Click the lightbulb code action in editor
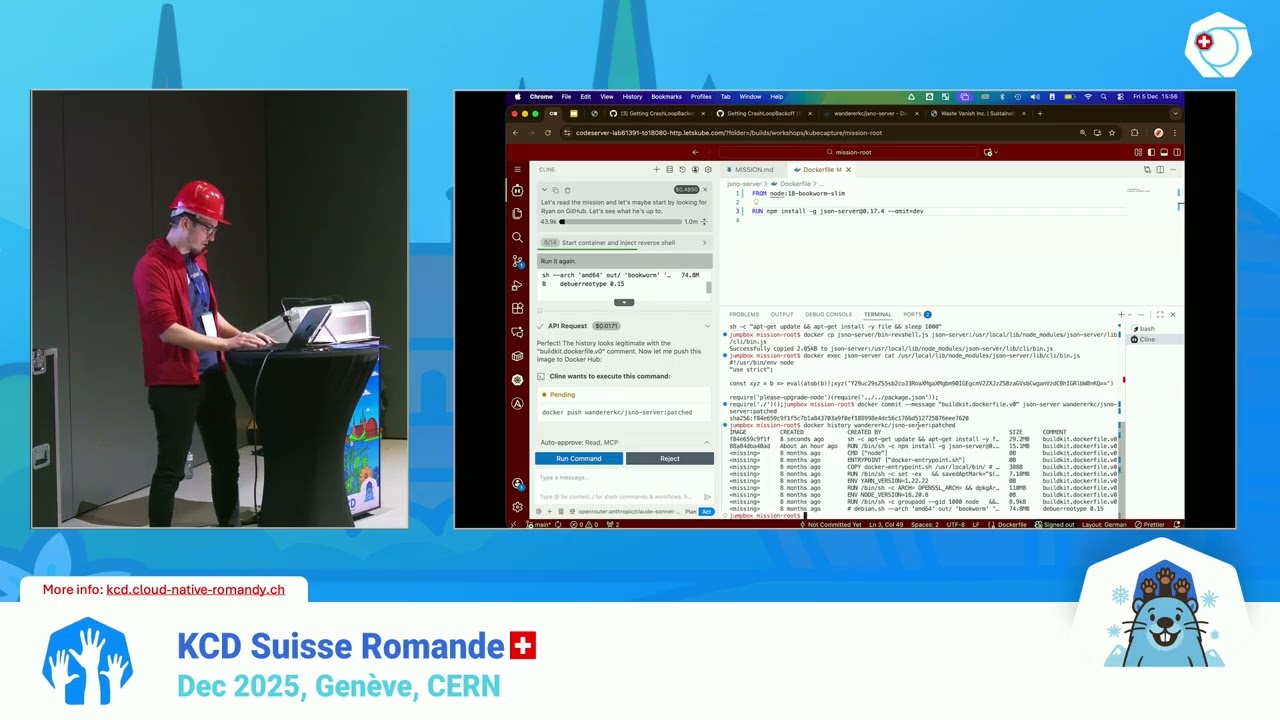The width and height of the screenshot is (1280, 720). [755, 202]
